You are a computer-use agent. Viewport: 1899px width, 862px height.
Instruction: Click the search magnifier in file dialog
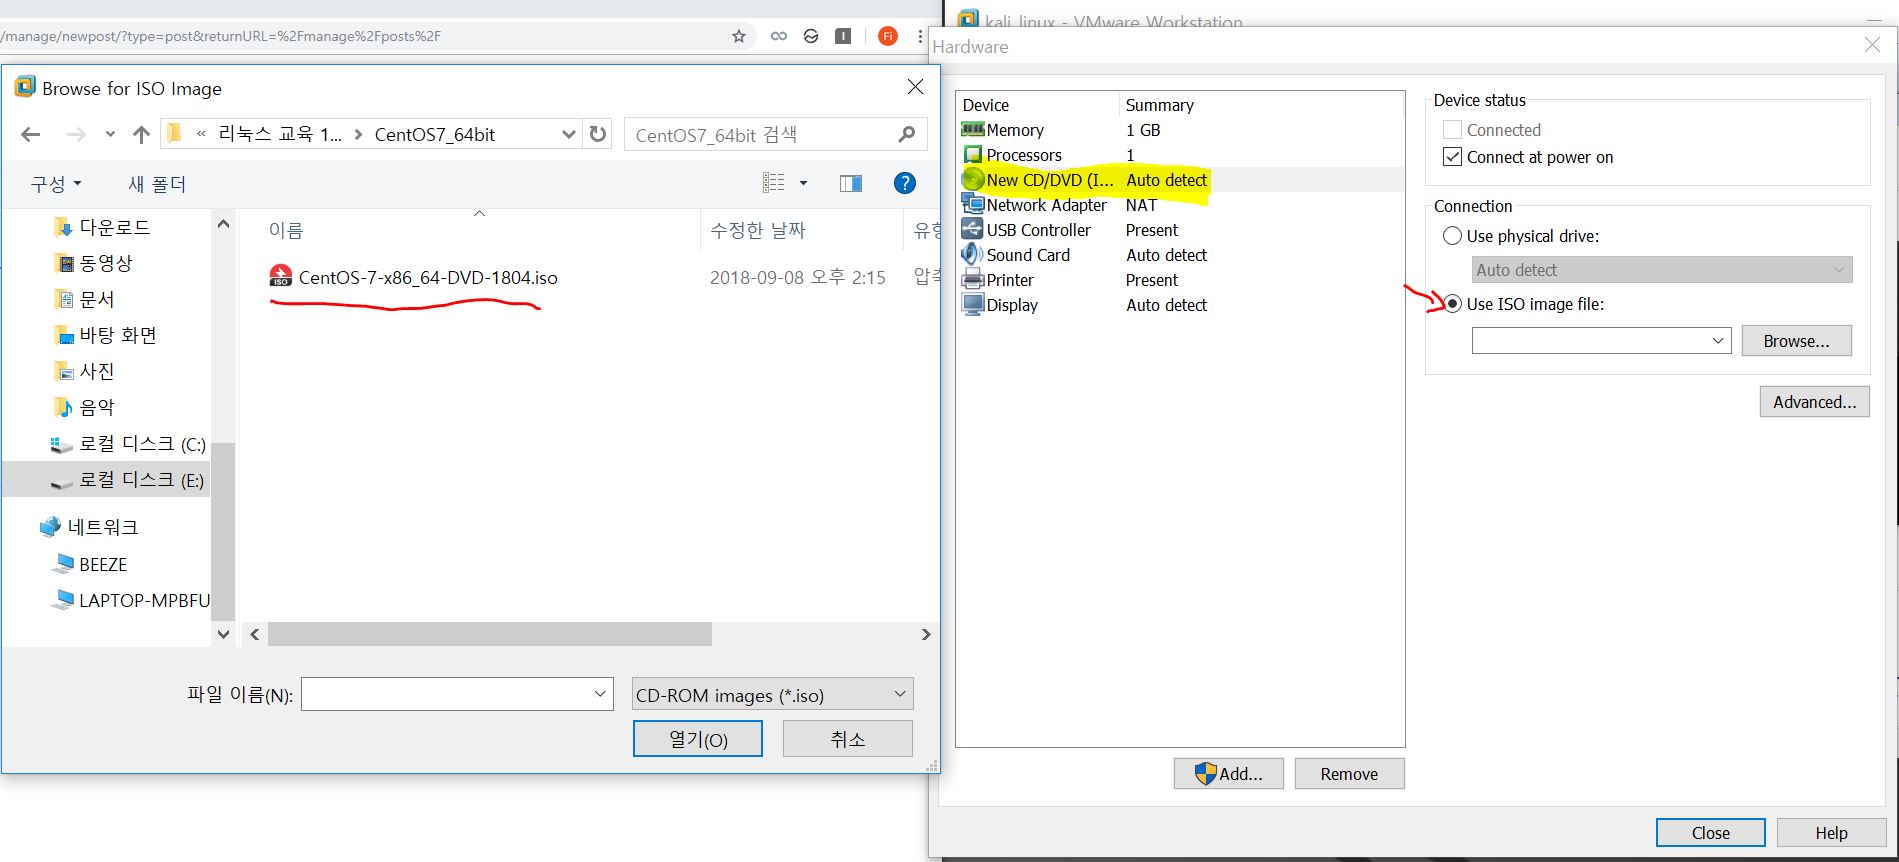click(x=907, y=134)
